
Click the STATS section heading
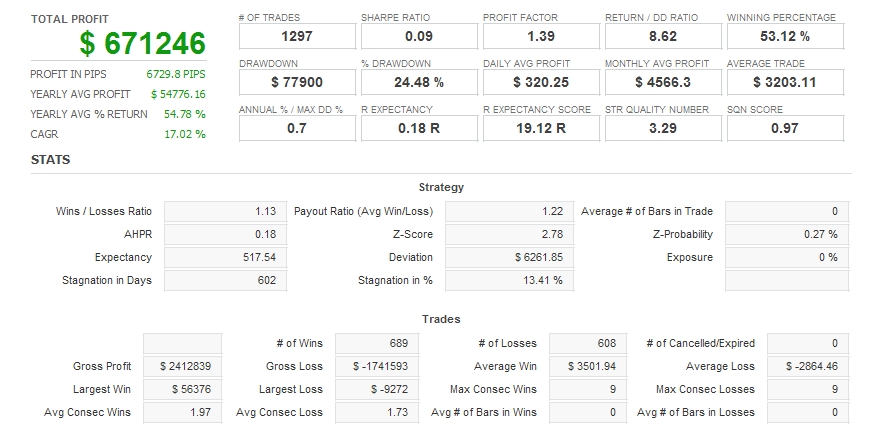pos(50,160)
